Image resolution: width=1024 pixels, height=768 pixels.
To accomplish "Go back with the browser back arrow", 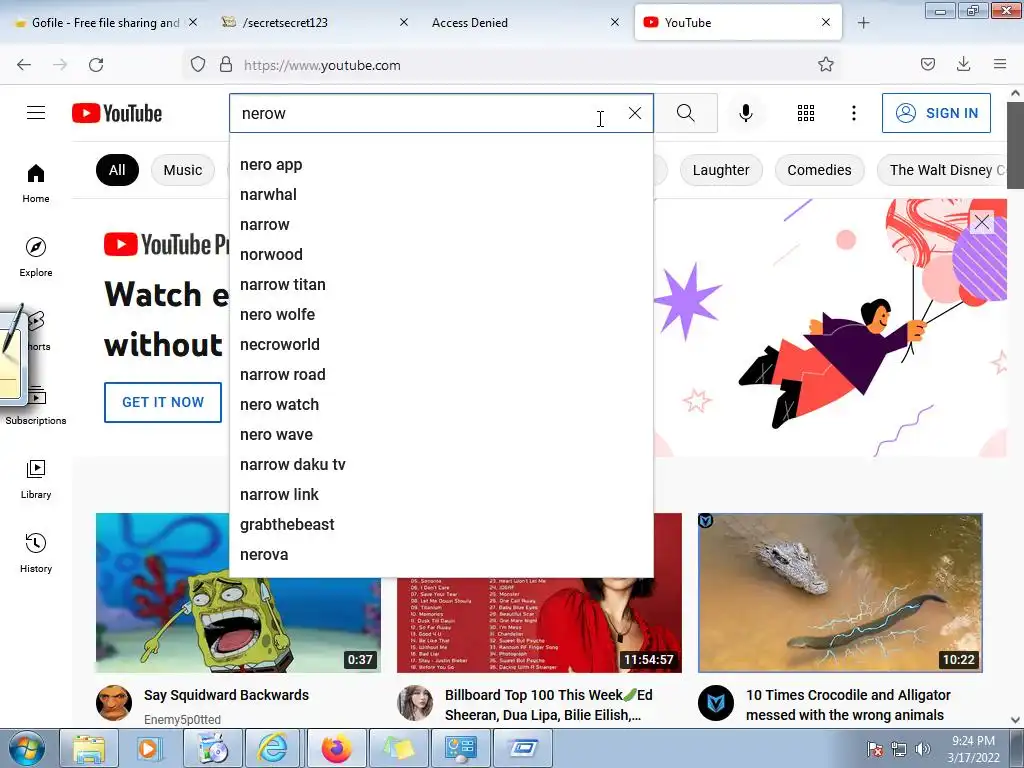I will (24, 65).
